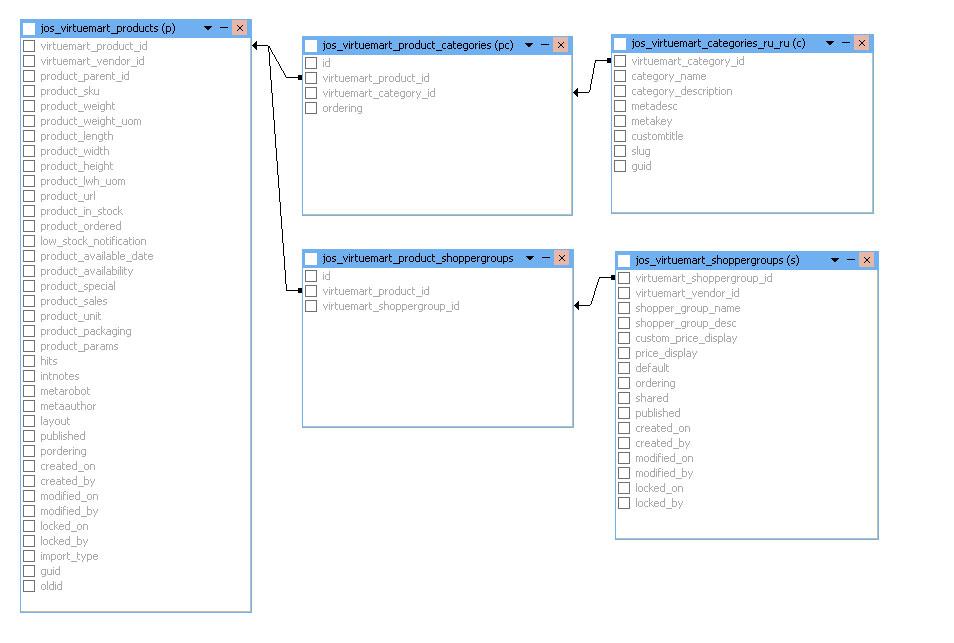Tick product_parent_id checkbox
This screenshot has height=643, width=954.
pos(29,76)
